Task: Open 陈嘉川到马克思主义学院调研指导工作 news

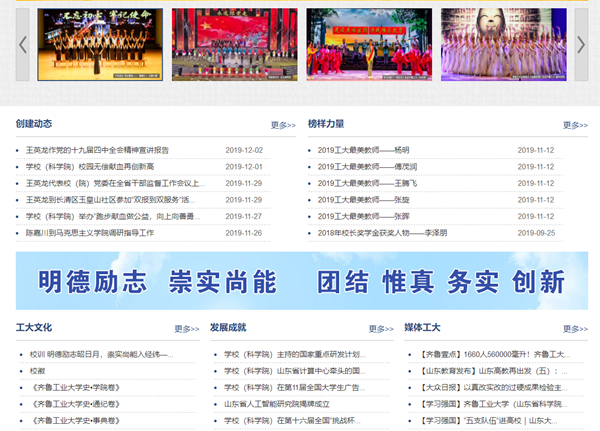Action: (x=90, y=233)
